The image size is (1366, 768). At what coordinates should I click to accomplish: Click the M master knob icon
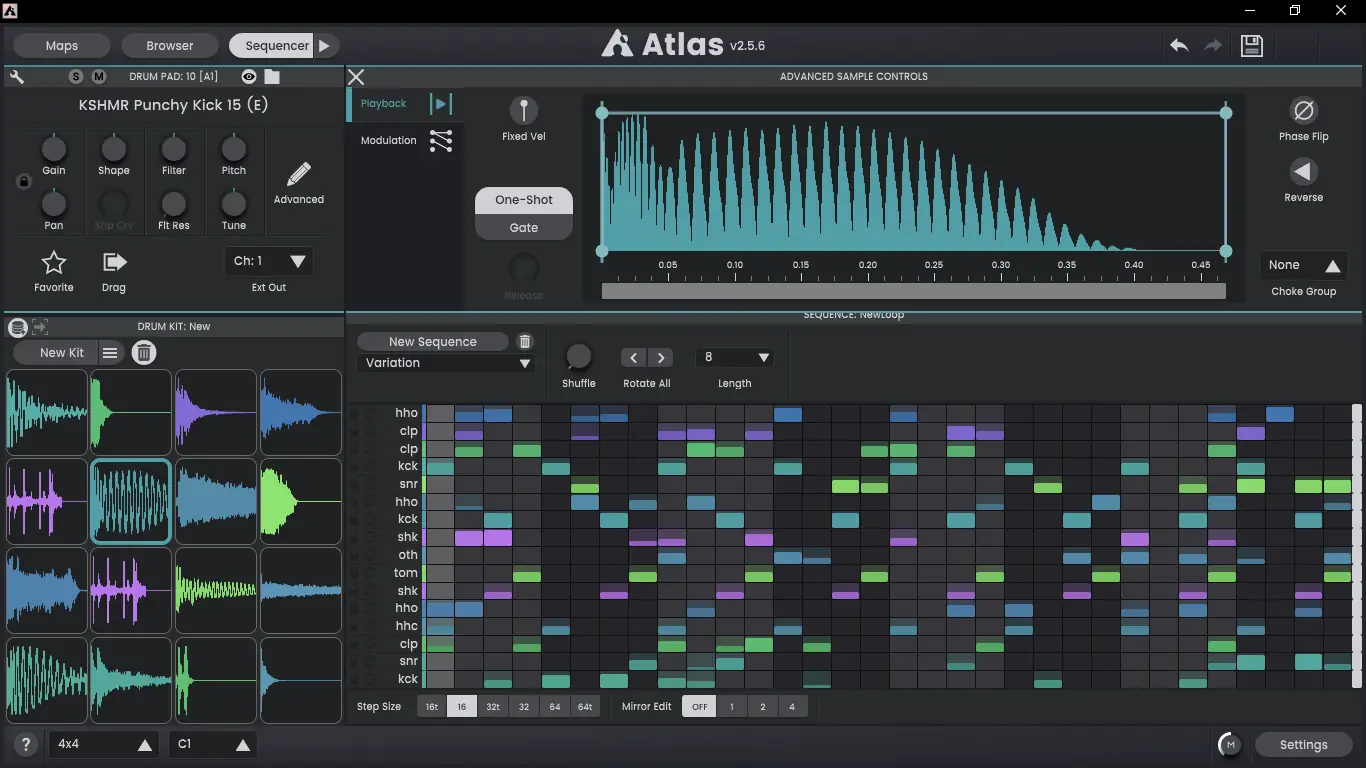click(x=1230, y=745)
